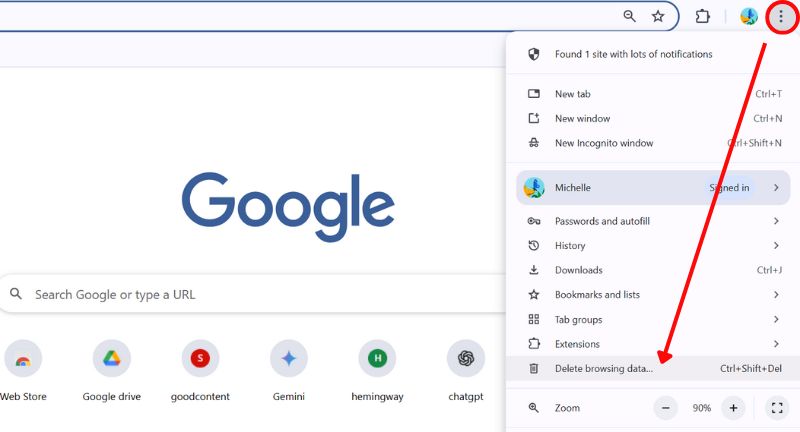This screenshot has width=800, height=432.
Task: Click the zoom magnifier in address bar
Action: [x=630, y=16]
